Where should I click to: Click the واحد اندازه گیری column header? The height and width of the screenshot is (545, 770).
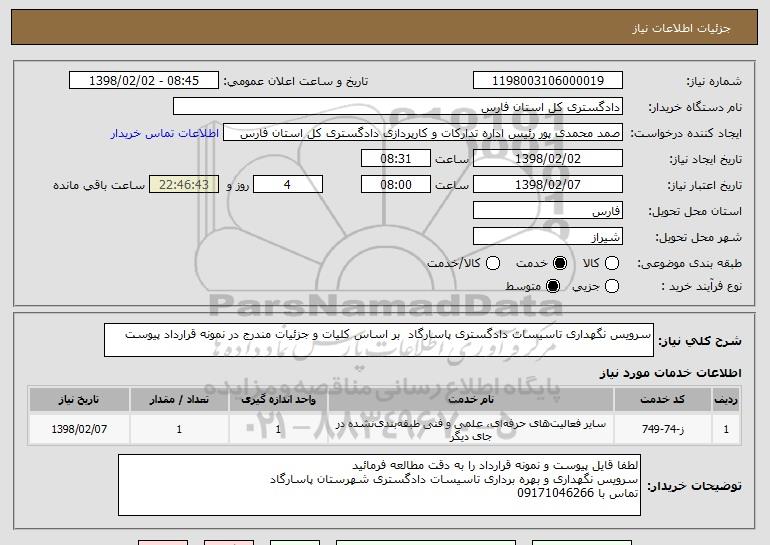coord(278,400)
